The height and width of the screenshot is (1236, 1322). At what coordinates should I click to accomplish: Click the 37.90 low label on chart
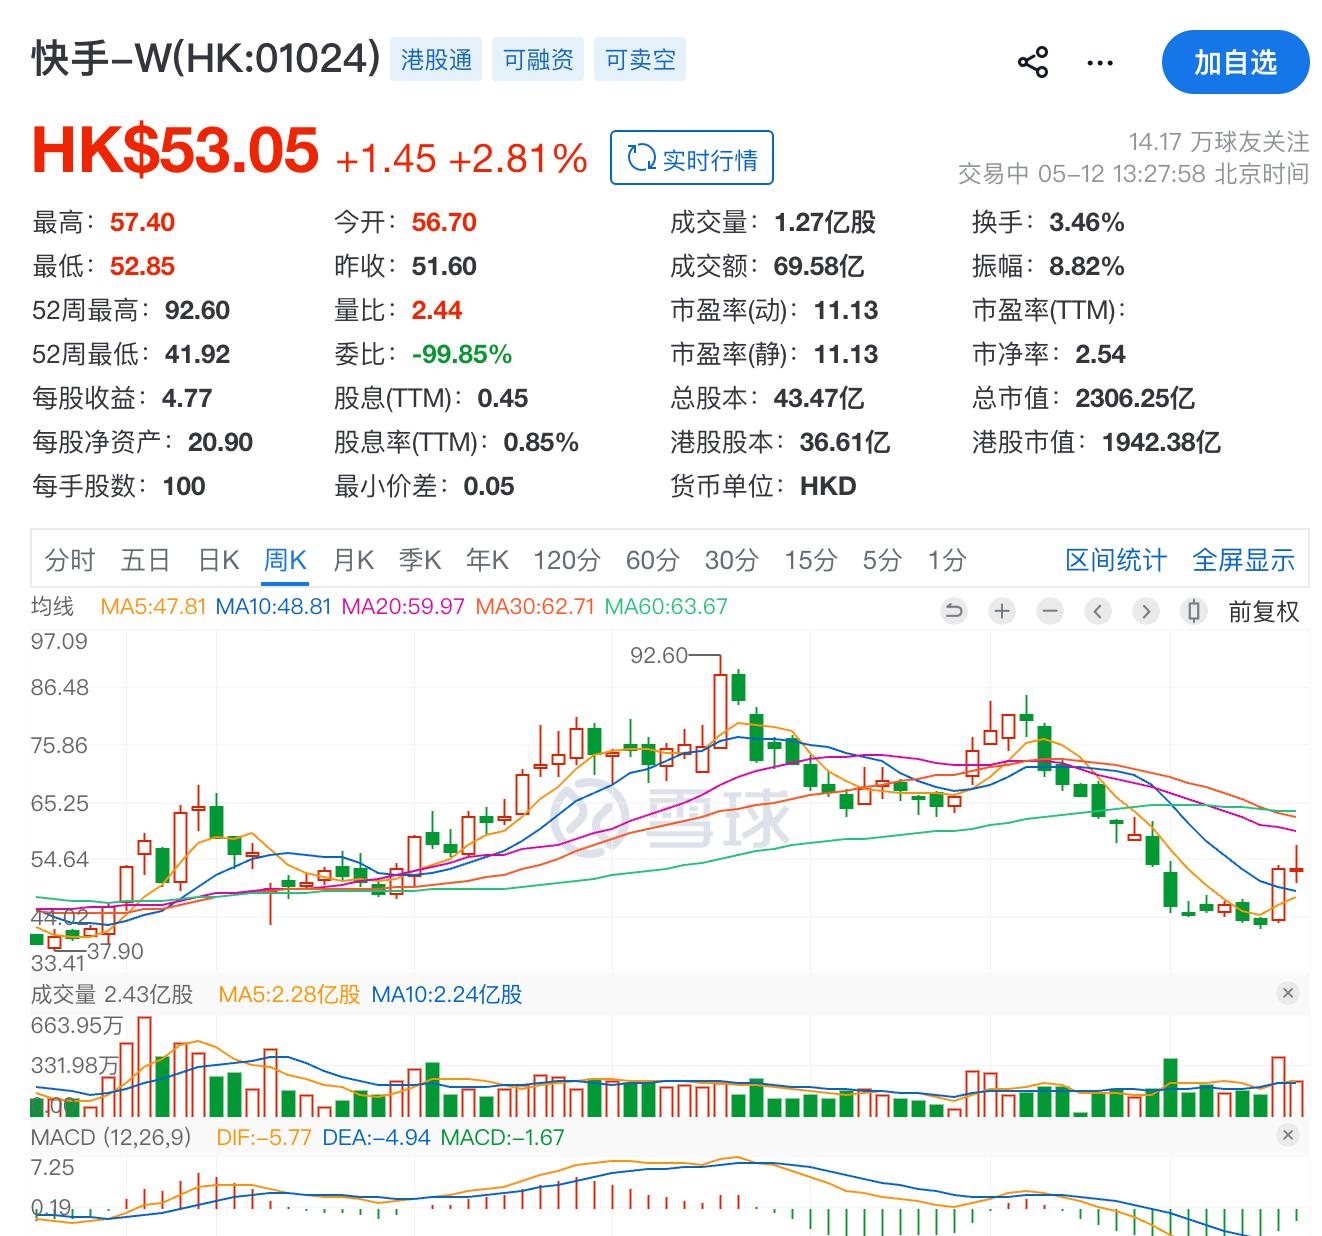[115, 951]
